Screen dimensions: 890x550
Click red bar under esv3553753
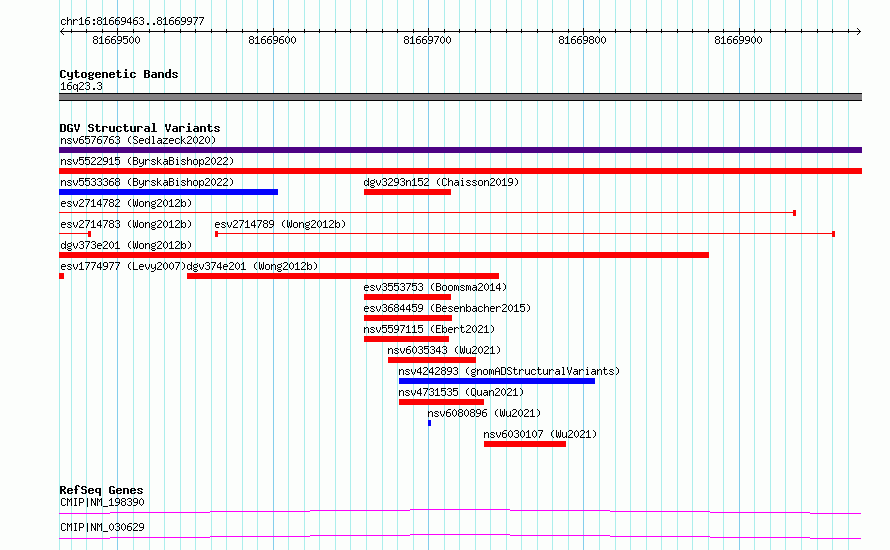408,297
